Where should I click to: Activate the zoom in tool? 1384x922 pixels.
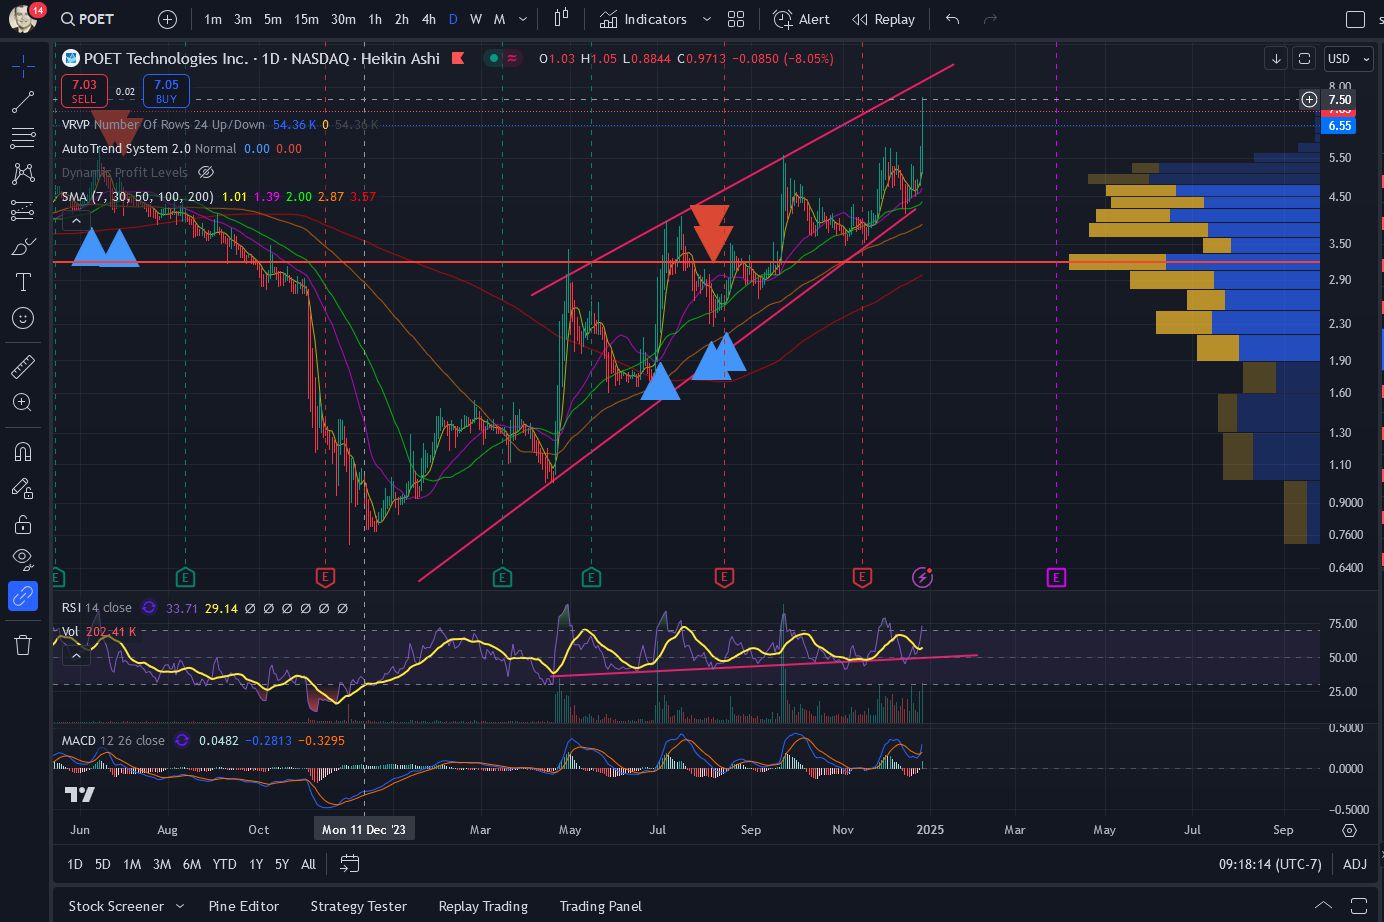click(23, 402)
